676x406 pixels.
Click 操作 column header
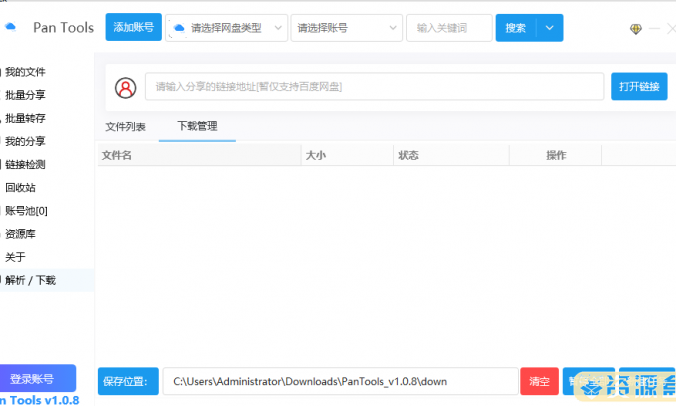[x=556, y=155]
